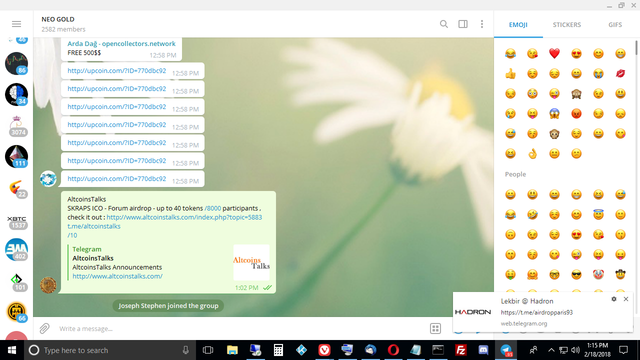Insert the screaming face emoji
This screenshot has height=360, width=640.
pos(554,113)
